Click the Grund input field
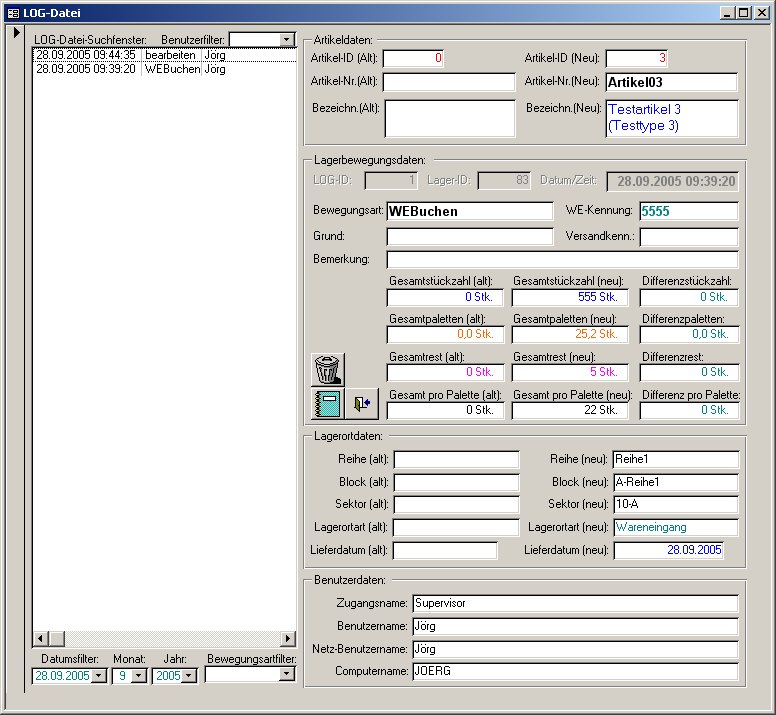776x715 pixels. pos(469,236)
